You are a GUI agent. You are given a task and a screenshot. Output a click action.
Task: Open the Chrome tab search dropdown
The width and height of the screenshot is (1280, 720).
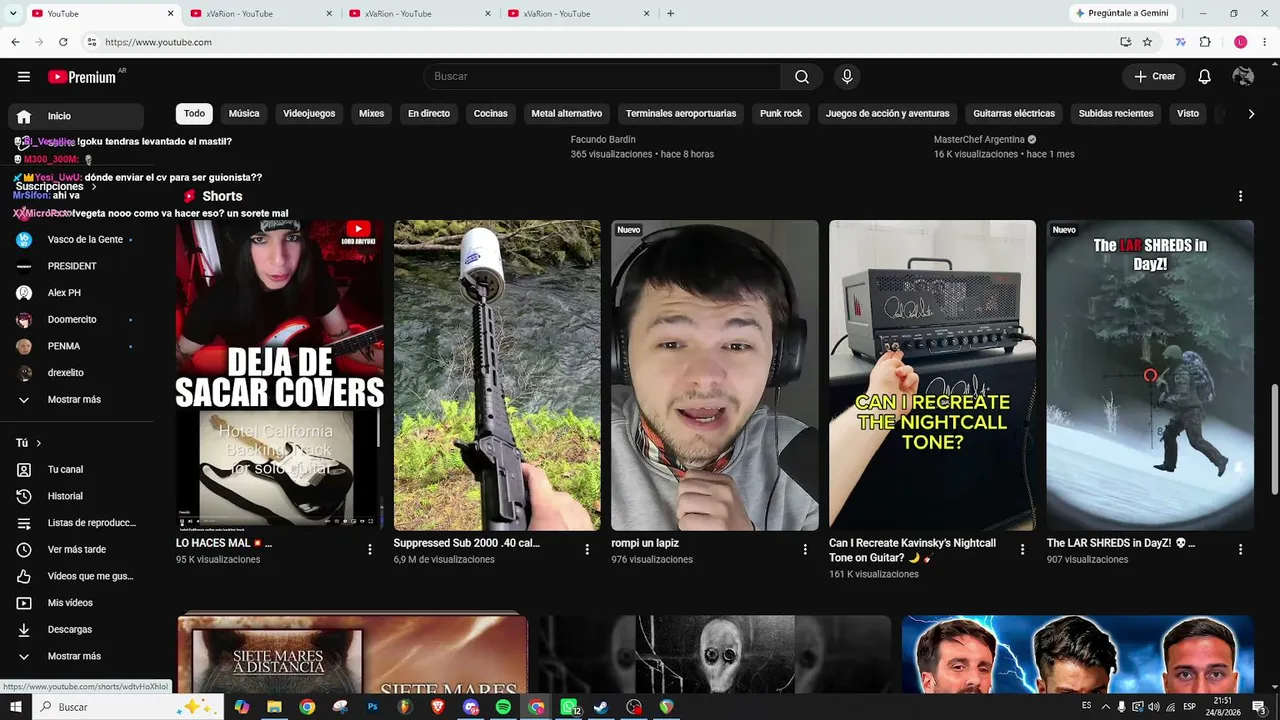coord(13,13)
